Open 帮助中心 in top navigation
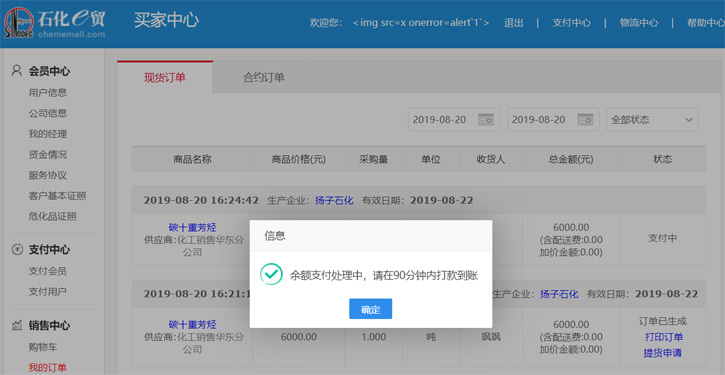The height and width of the screenshot is (375, 725). (706, 23)
